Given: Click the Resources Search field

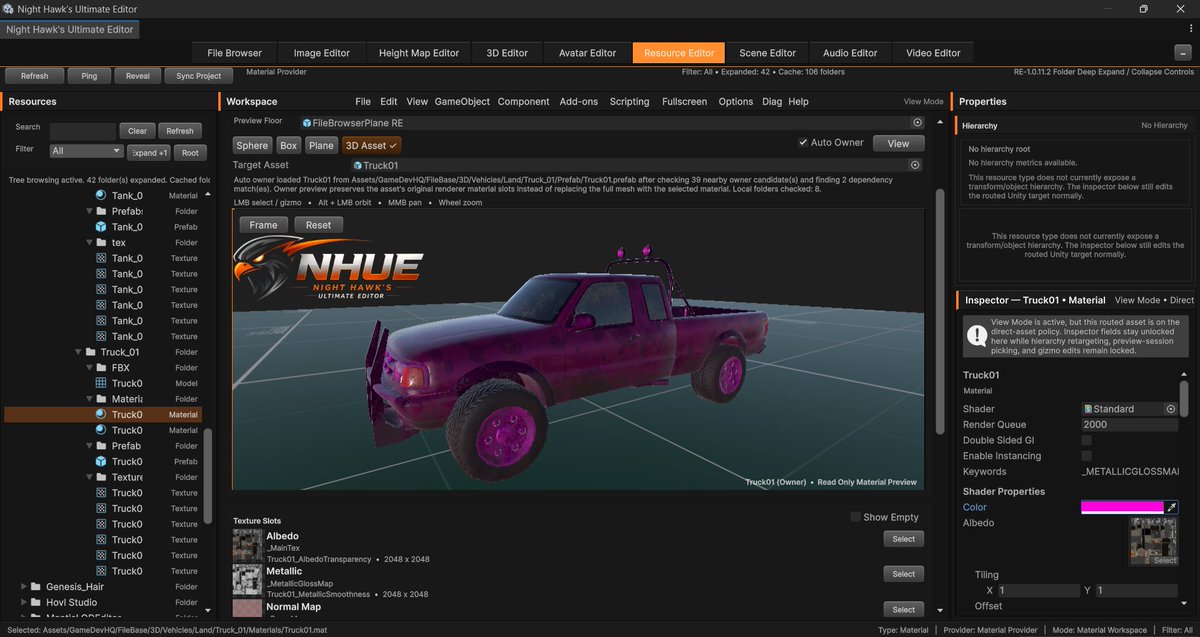Looking at the screenshot, I should coord(82,131).
